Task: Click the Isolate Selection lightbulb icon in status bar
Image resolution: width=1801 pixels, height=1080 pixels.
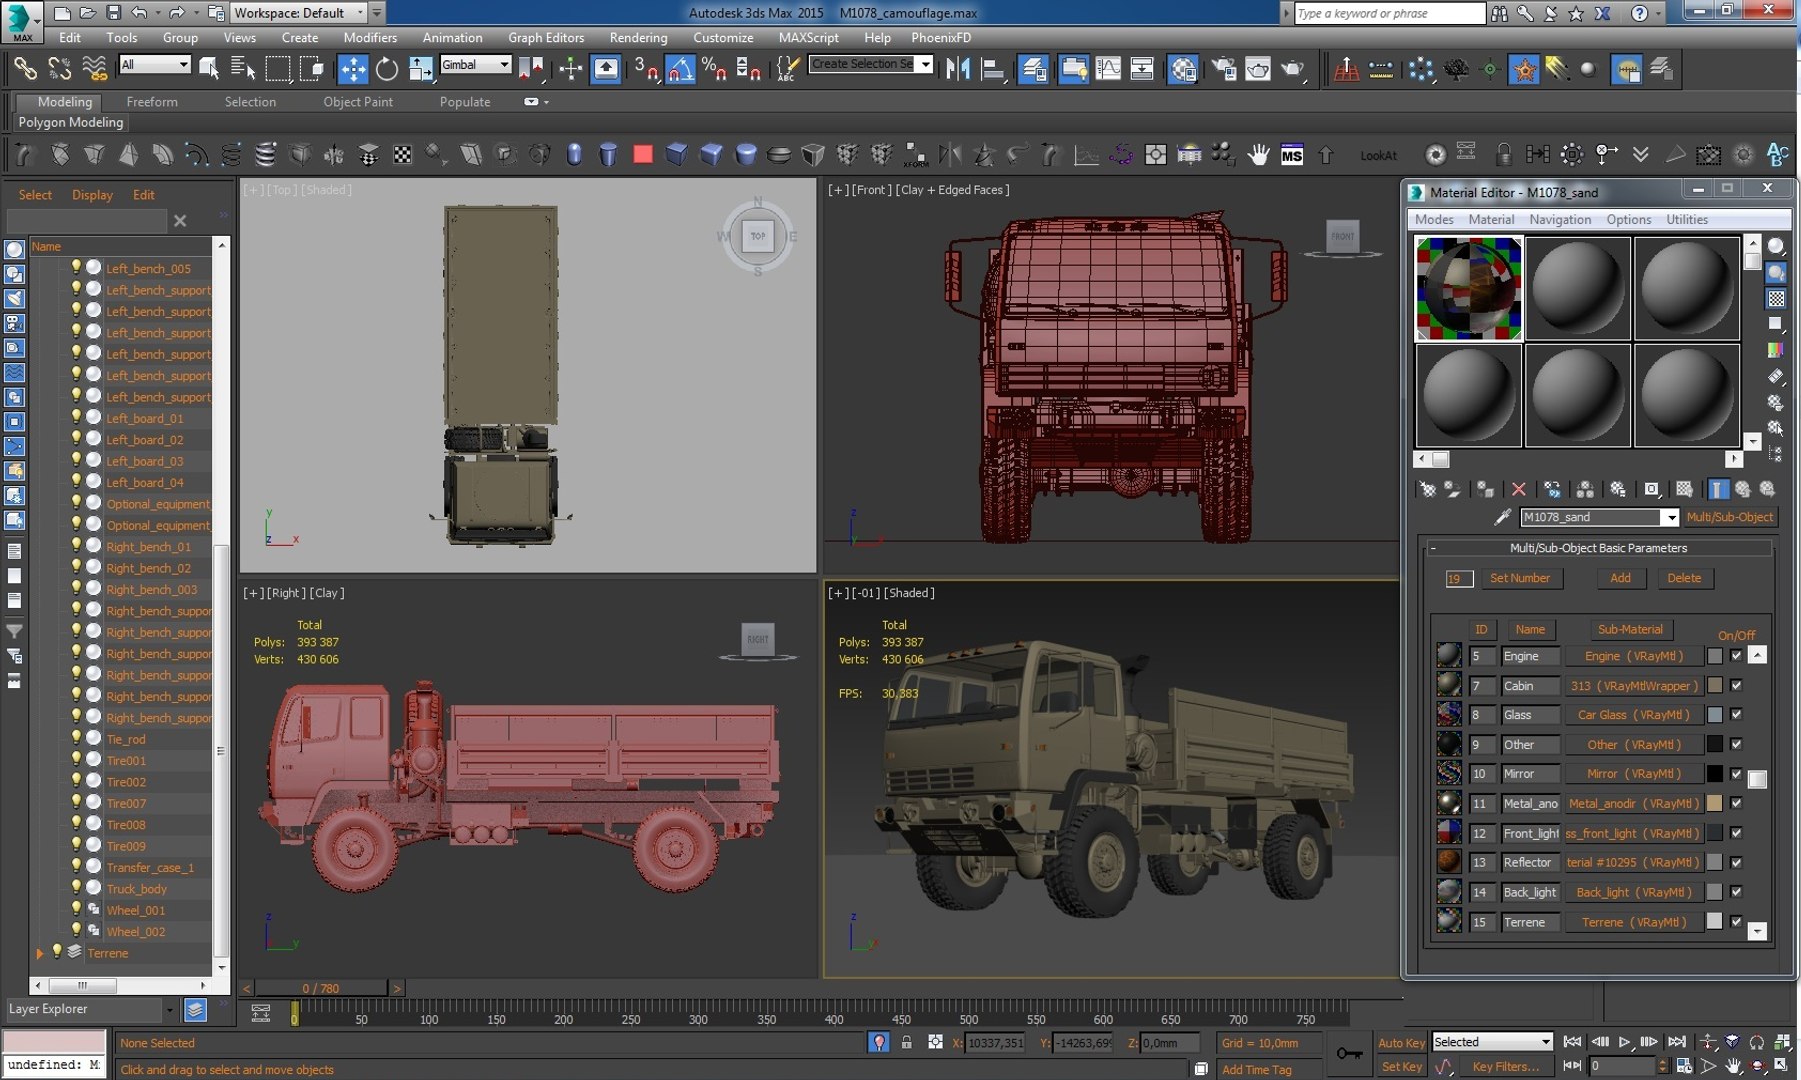Action: click(878, 1042)
